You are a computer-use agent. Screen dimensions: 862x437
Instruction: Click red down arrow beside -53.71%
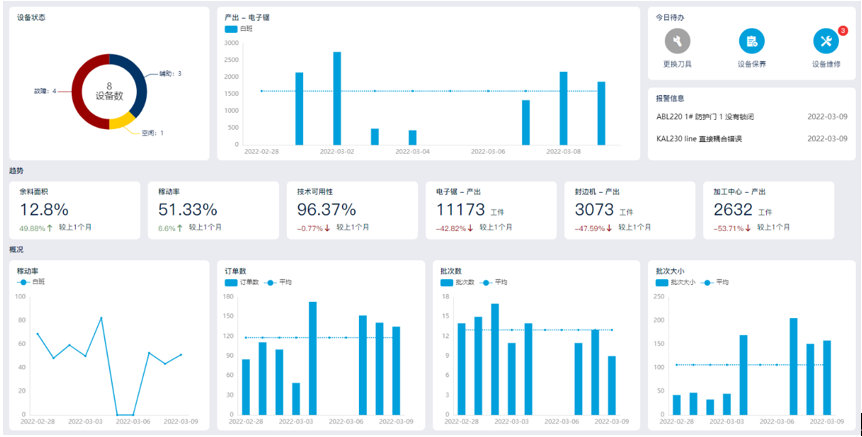pos(748,228)
